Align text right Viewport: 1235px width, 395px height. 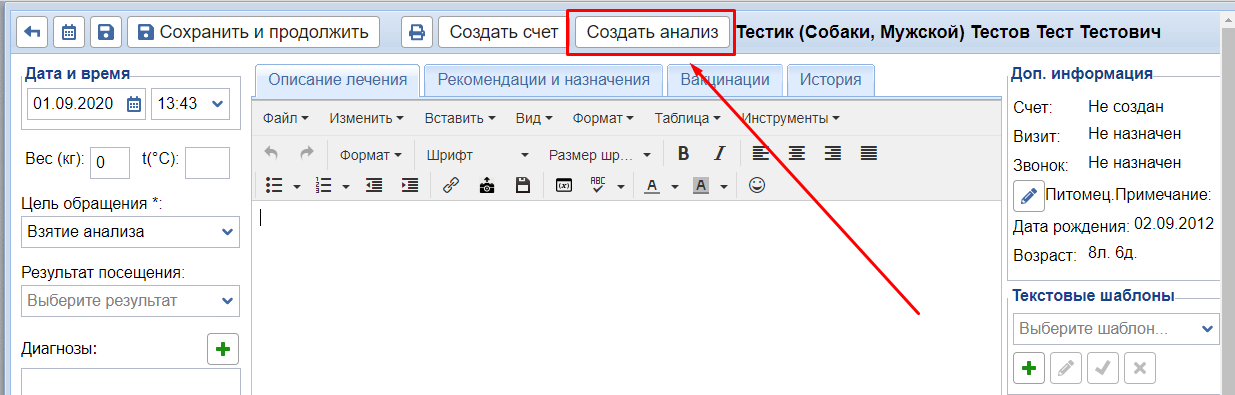coord(833,154)
